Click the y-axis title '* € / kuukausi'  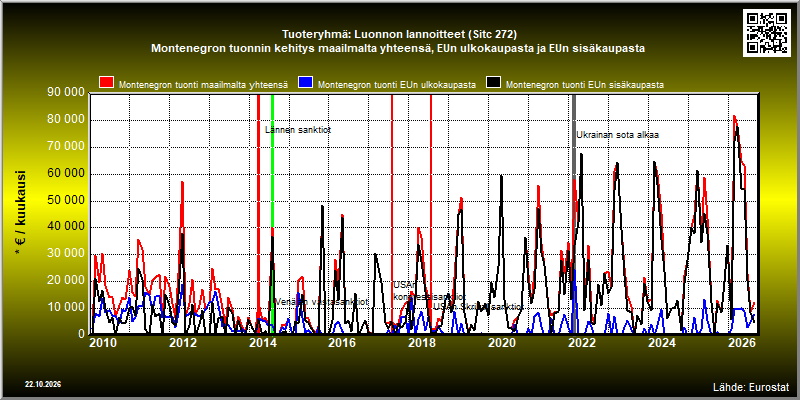21,213
